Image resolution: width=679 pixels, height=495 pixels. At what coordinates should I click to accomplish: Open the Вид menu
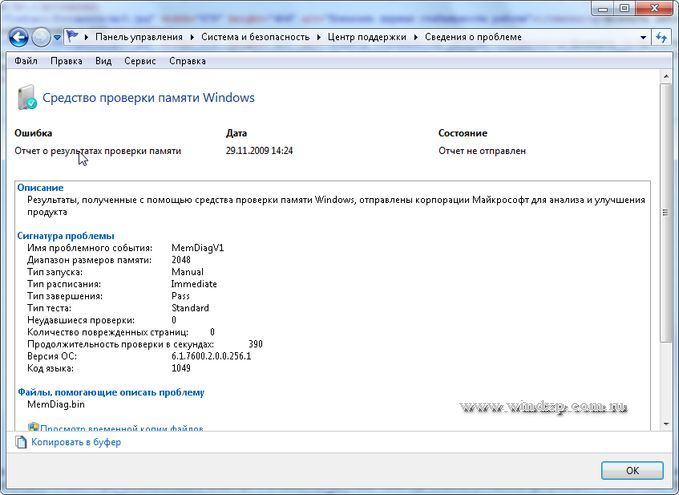click(x=103, y=61)
